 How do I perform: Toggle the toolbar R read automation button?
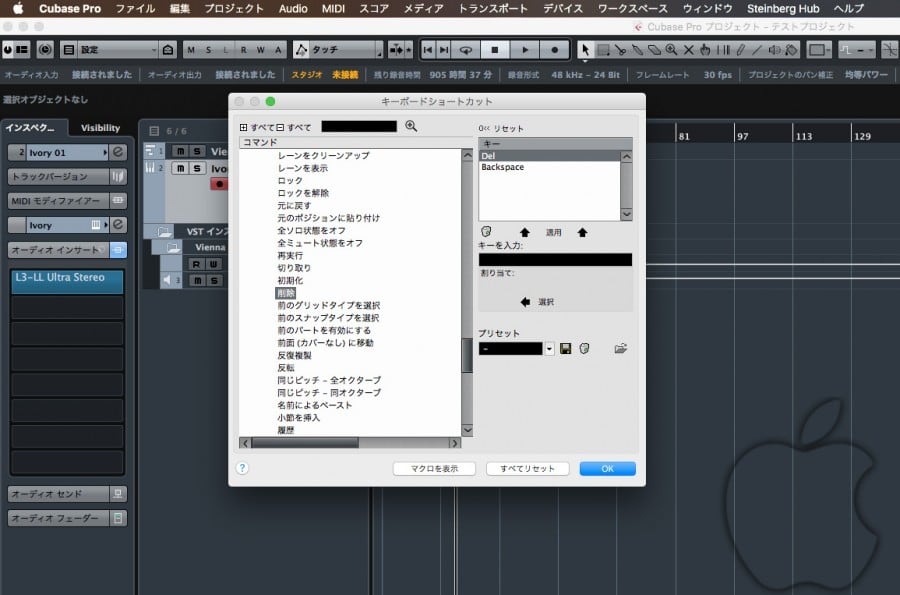point(243,50)
